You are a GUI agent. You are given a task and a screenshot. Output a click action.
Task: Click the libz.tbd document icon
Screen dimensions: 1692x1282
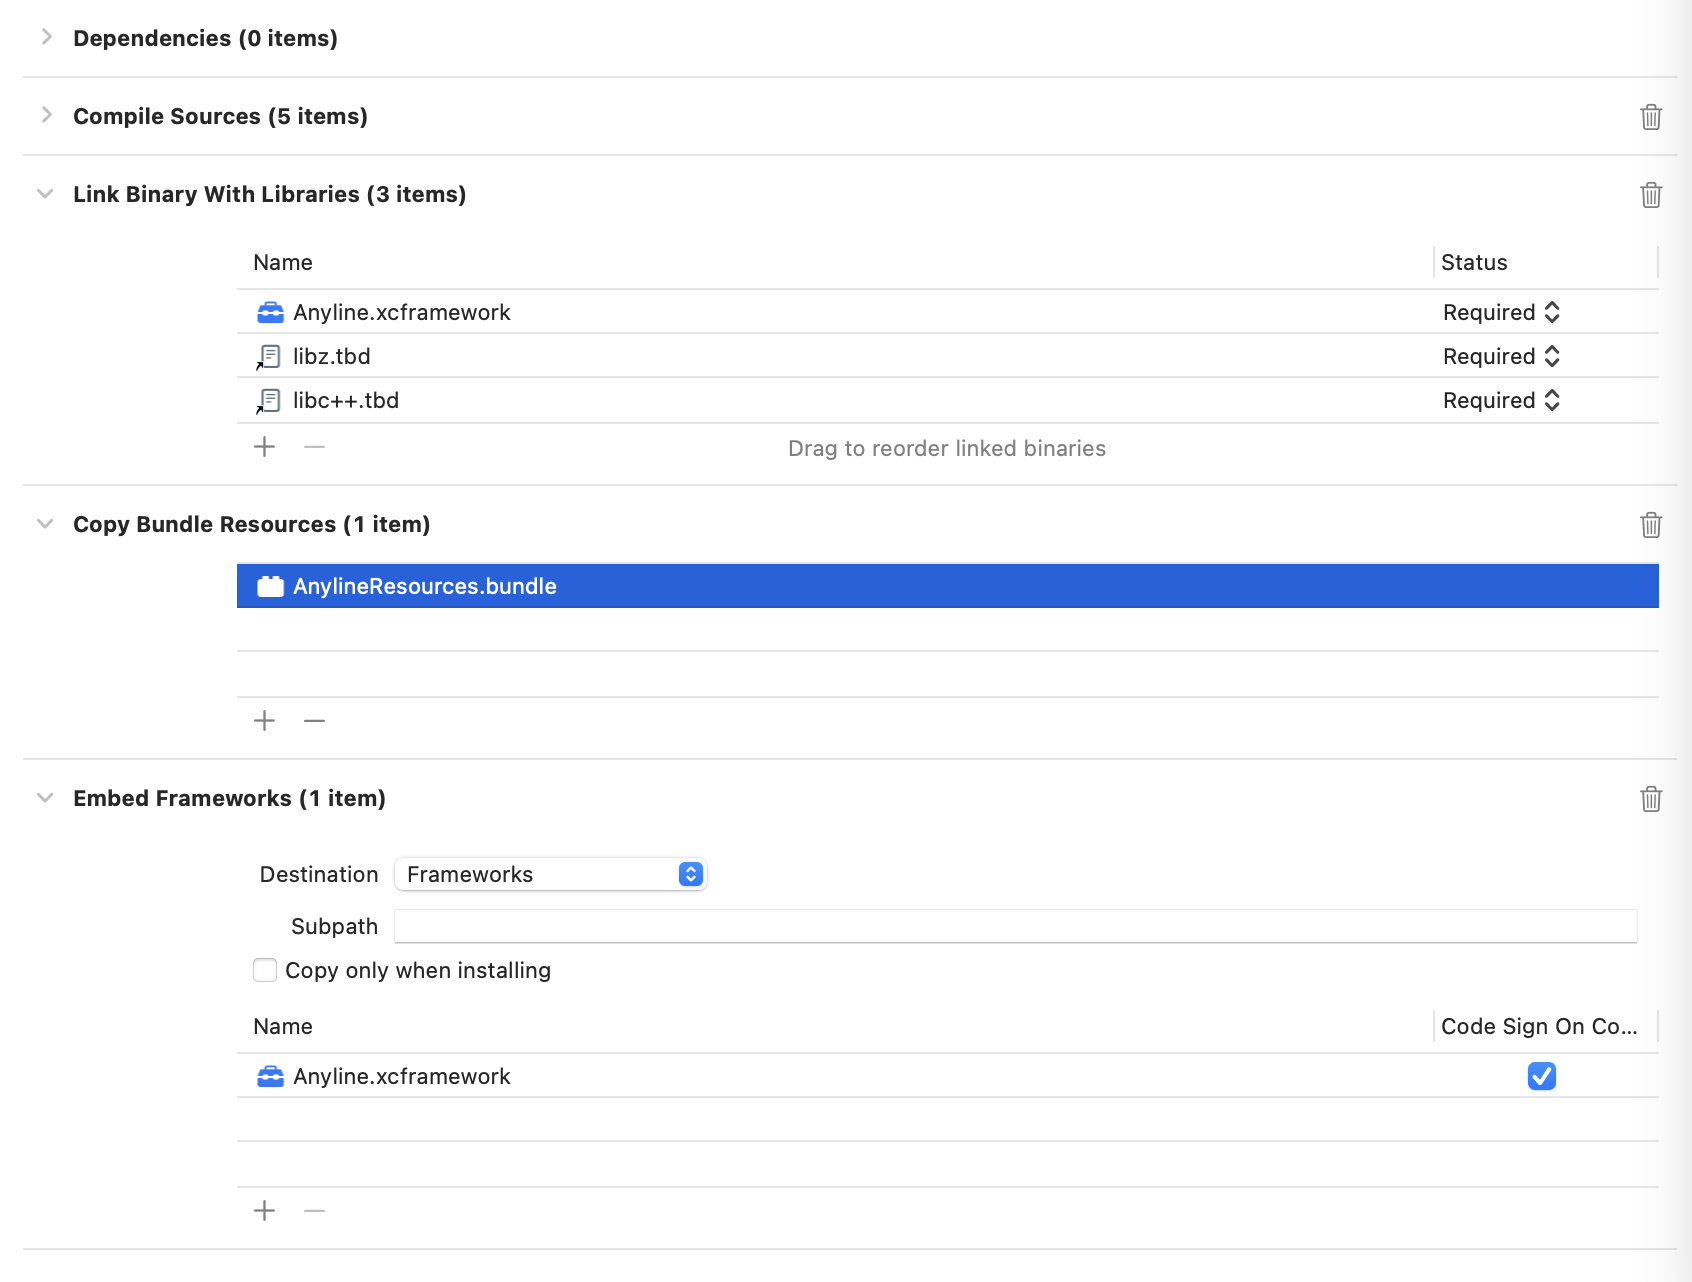[x=267, y=356]
